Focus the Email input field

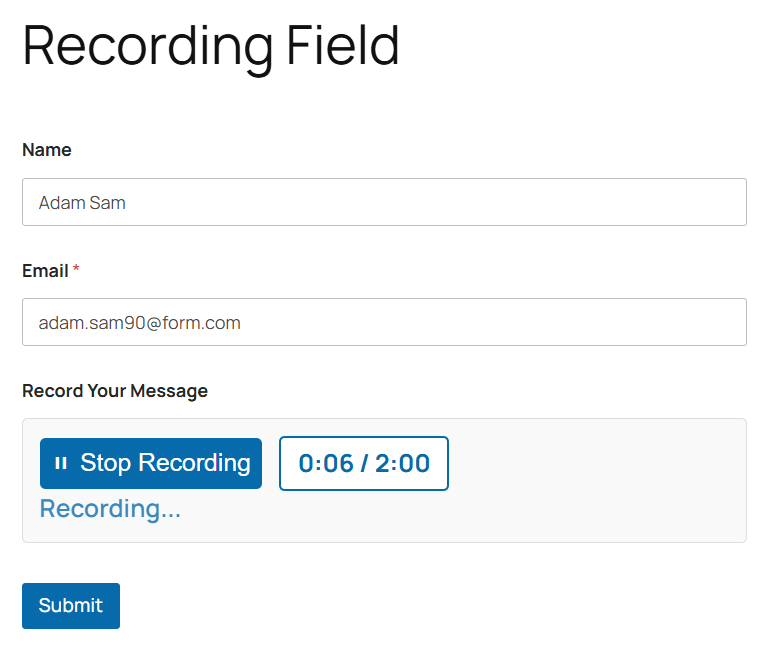pos(384,322)
